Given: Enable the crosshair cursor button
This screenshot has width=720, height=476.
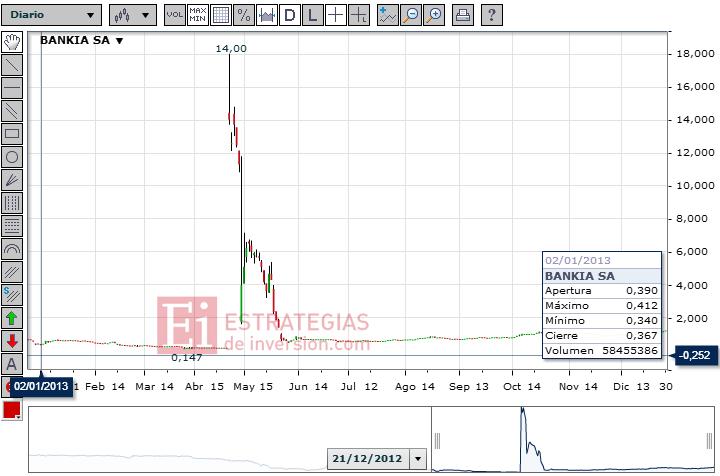Looking at the screenshot, I should tap(336, 15).
